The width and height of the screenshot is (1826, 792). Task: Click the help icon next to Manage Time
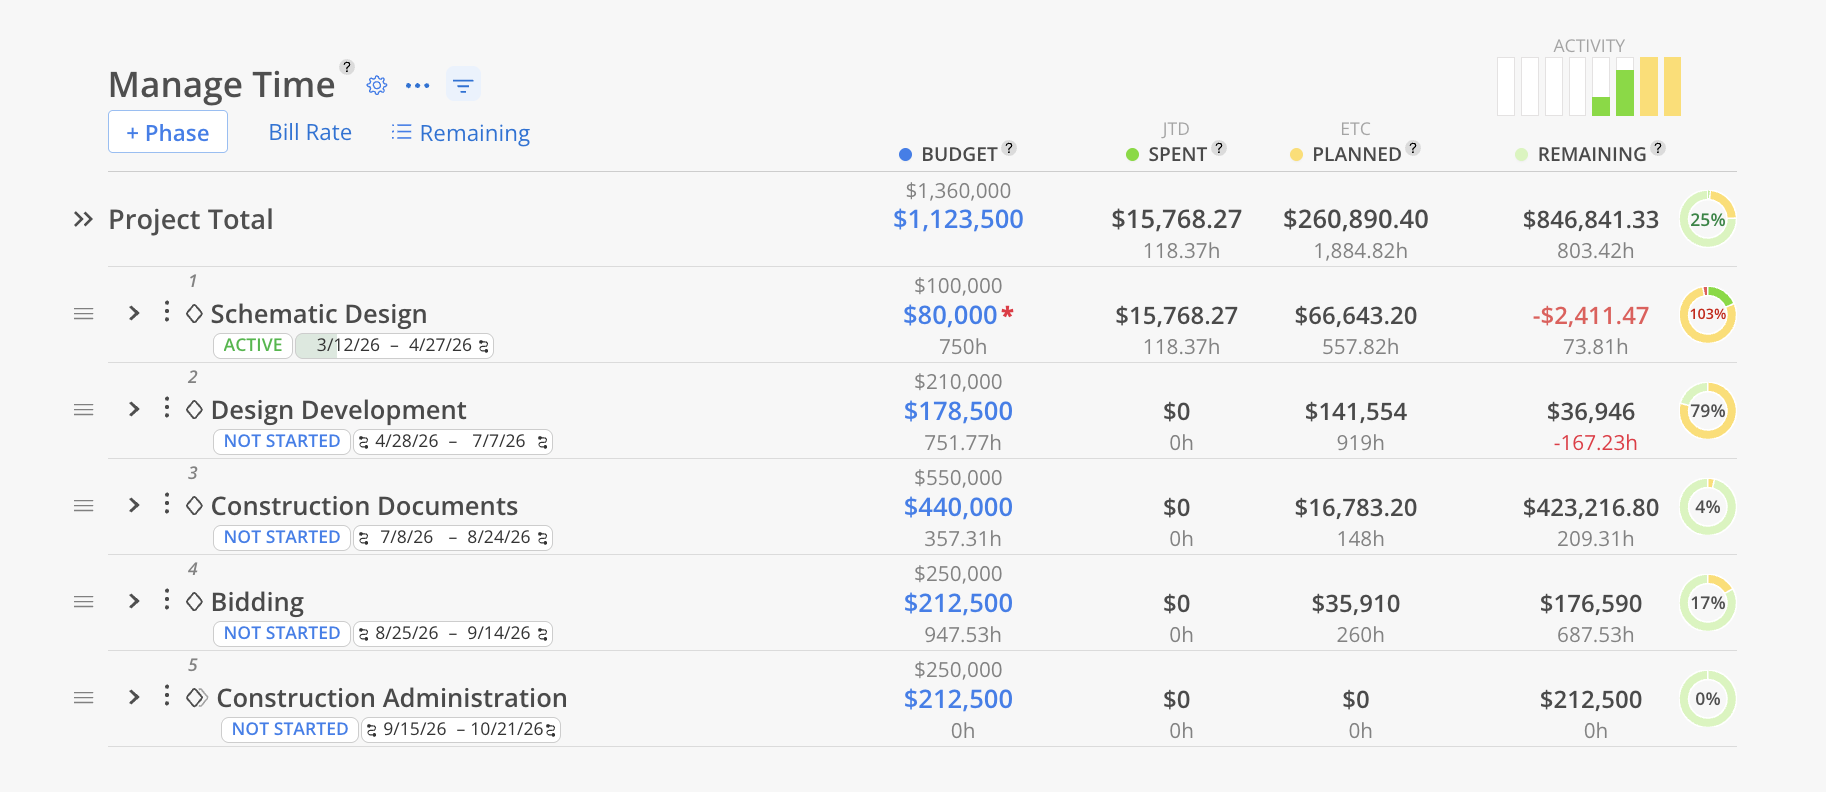click(347, 67)
